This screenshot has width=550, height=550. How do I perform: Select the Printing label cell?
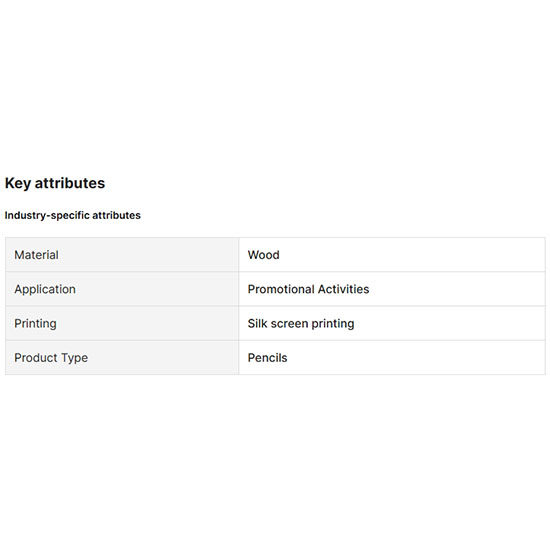[x=122, y=323]
